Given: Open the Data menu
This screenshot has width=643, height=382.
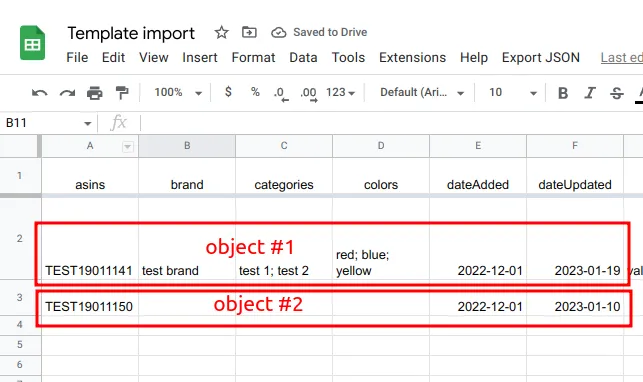Looking at the screenshot, I should 303,57.
